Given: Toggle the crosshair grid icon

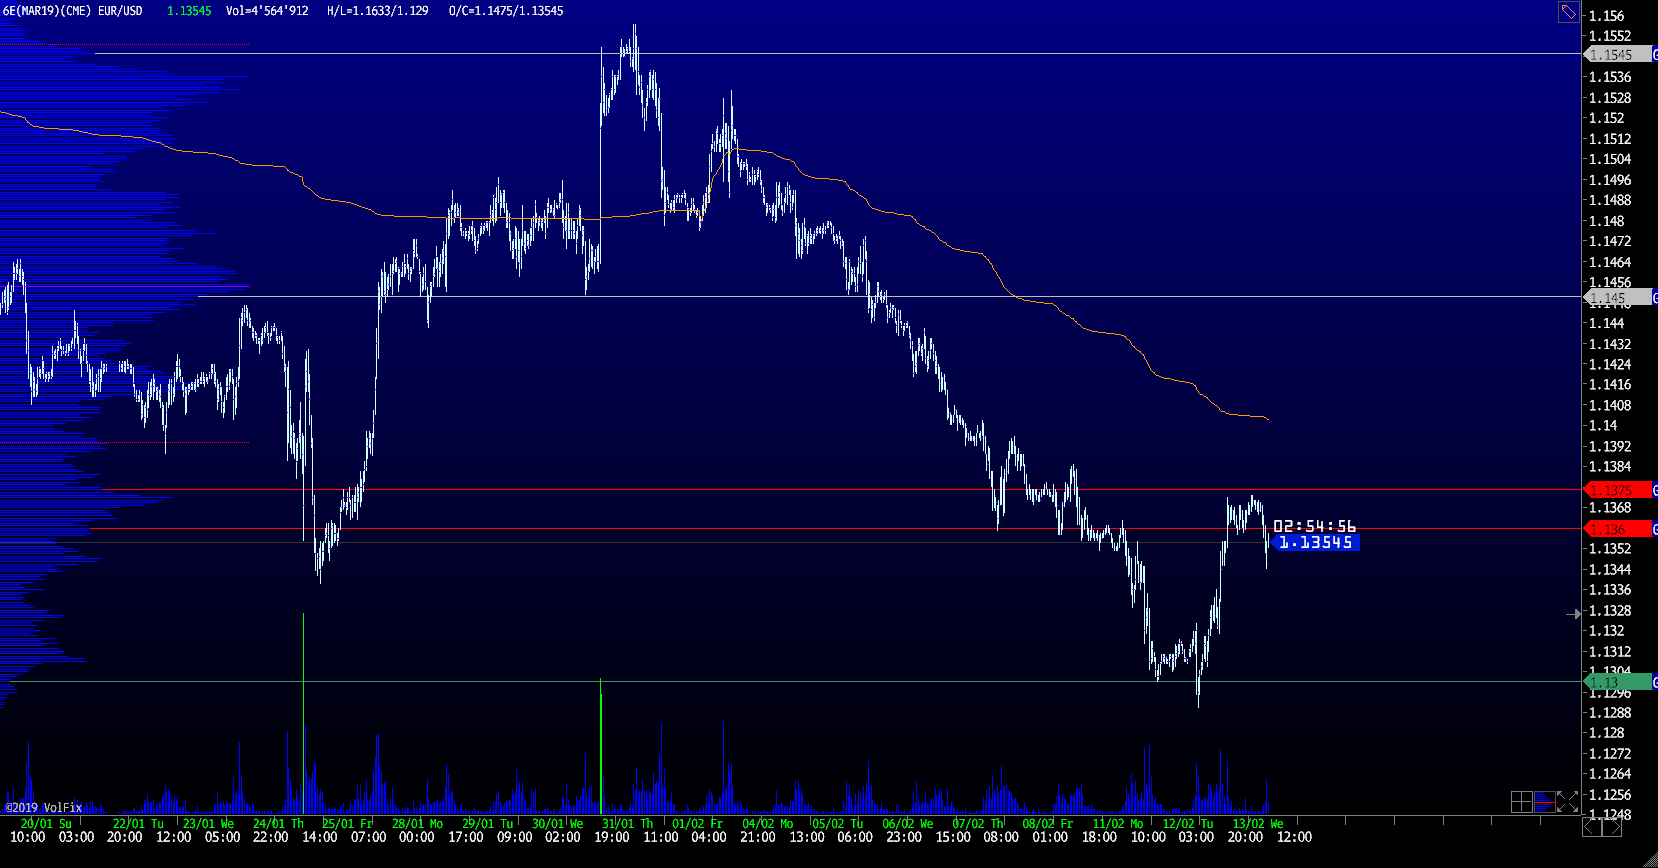Looking at the screenshot, I should 1521,801.
